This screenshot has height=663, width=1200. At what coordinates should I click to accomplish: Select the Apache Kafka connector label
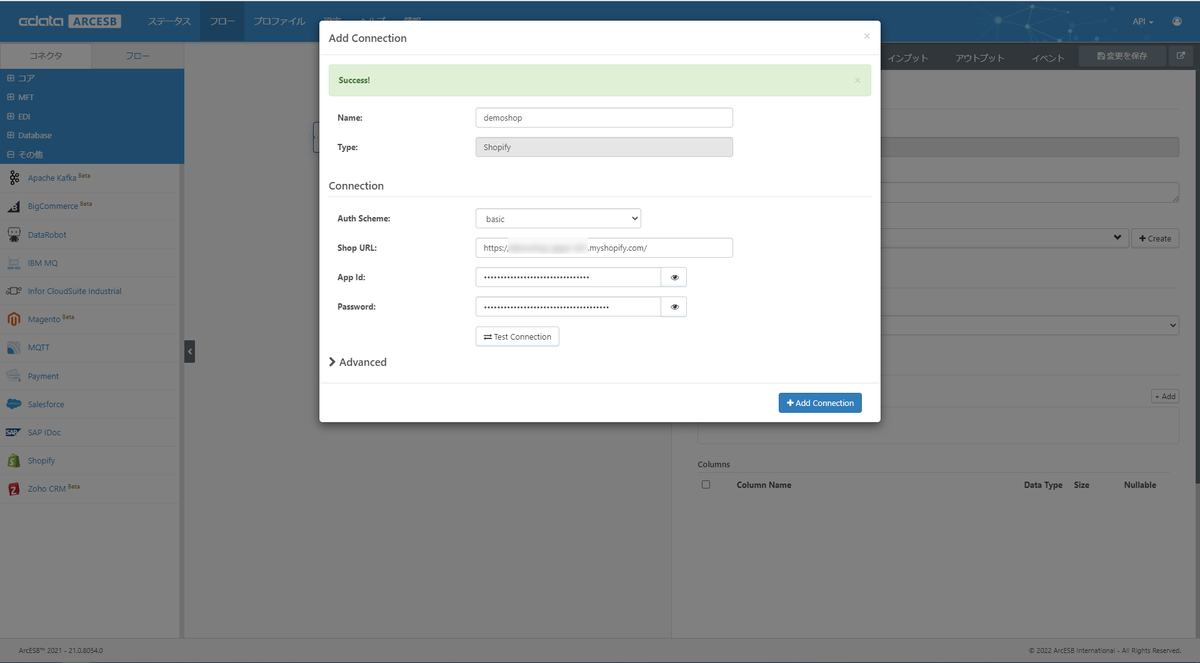click(x=52, y=178)
